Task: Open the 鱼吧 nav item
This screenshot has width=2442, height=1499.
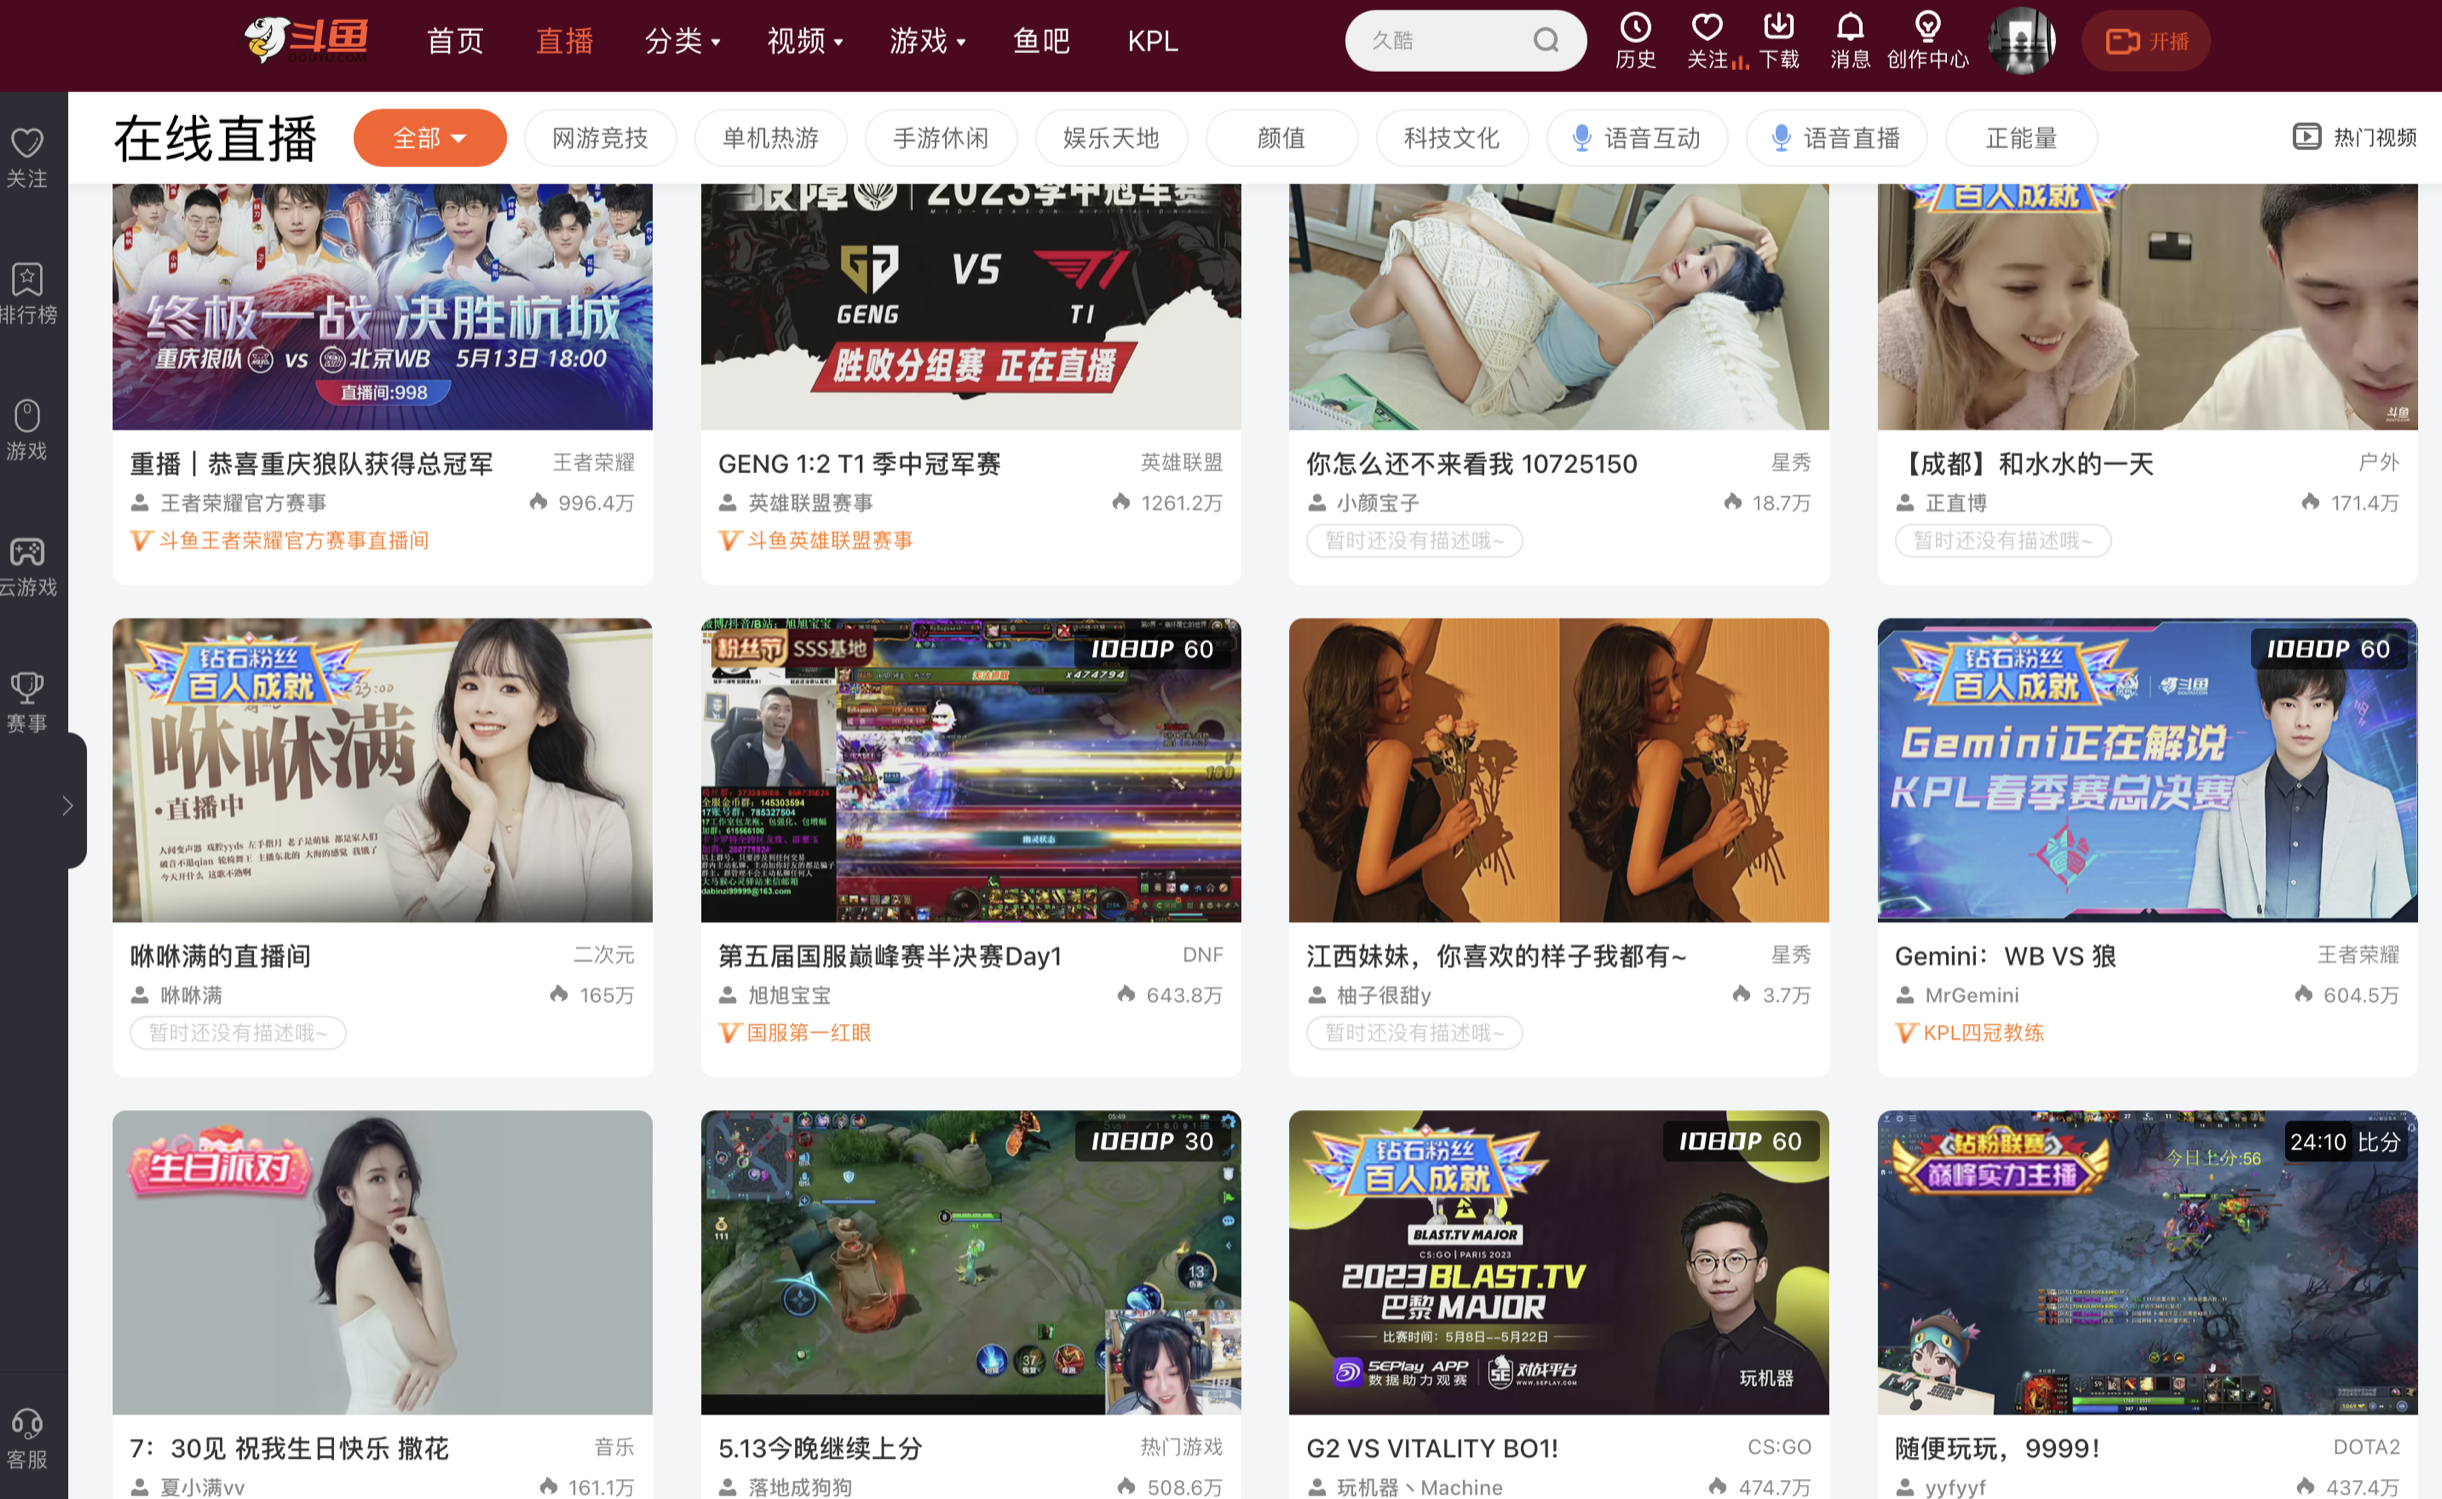Action: coord(1041,41)
